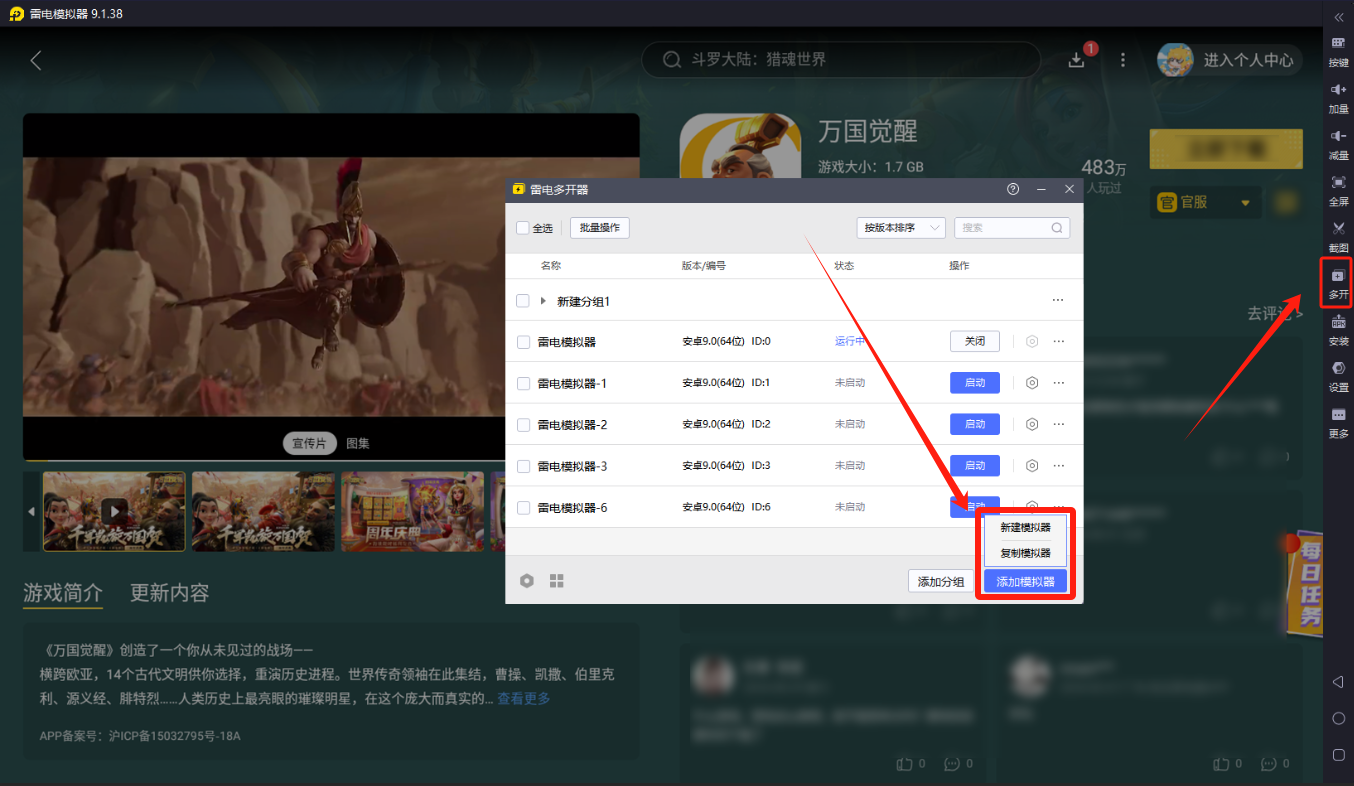
Task: Click the 截图 screenshot scissors icon
Action: tap(1338, 237)
